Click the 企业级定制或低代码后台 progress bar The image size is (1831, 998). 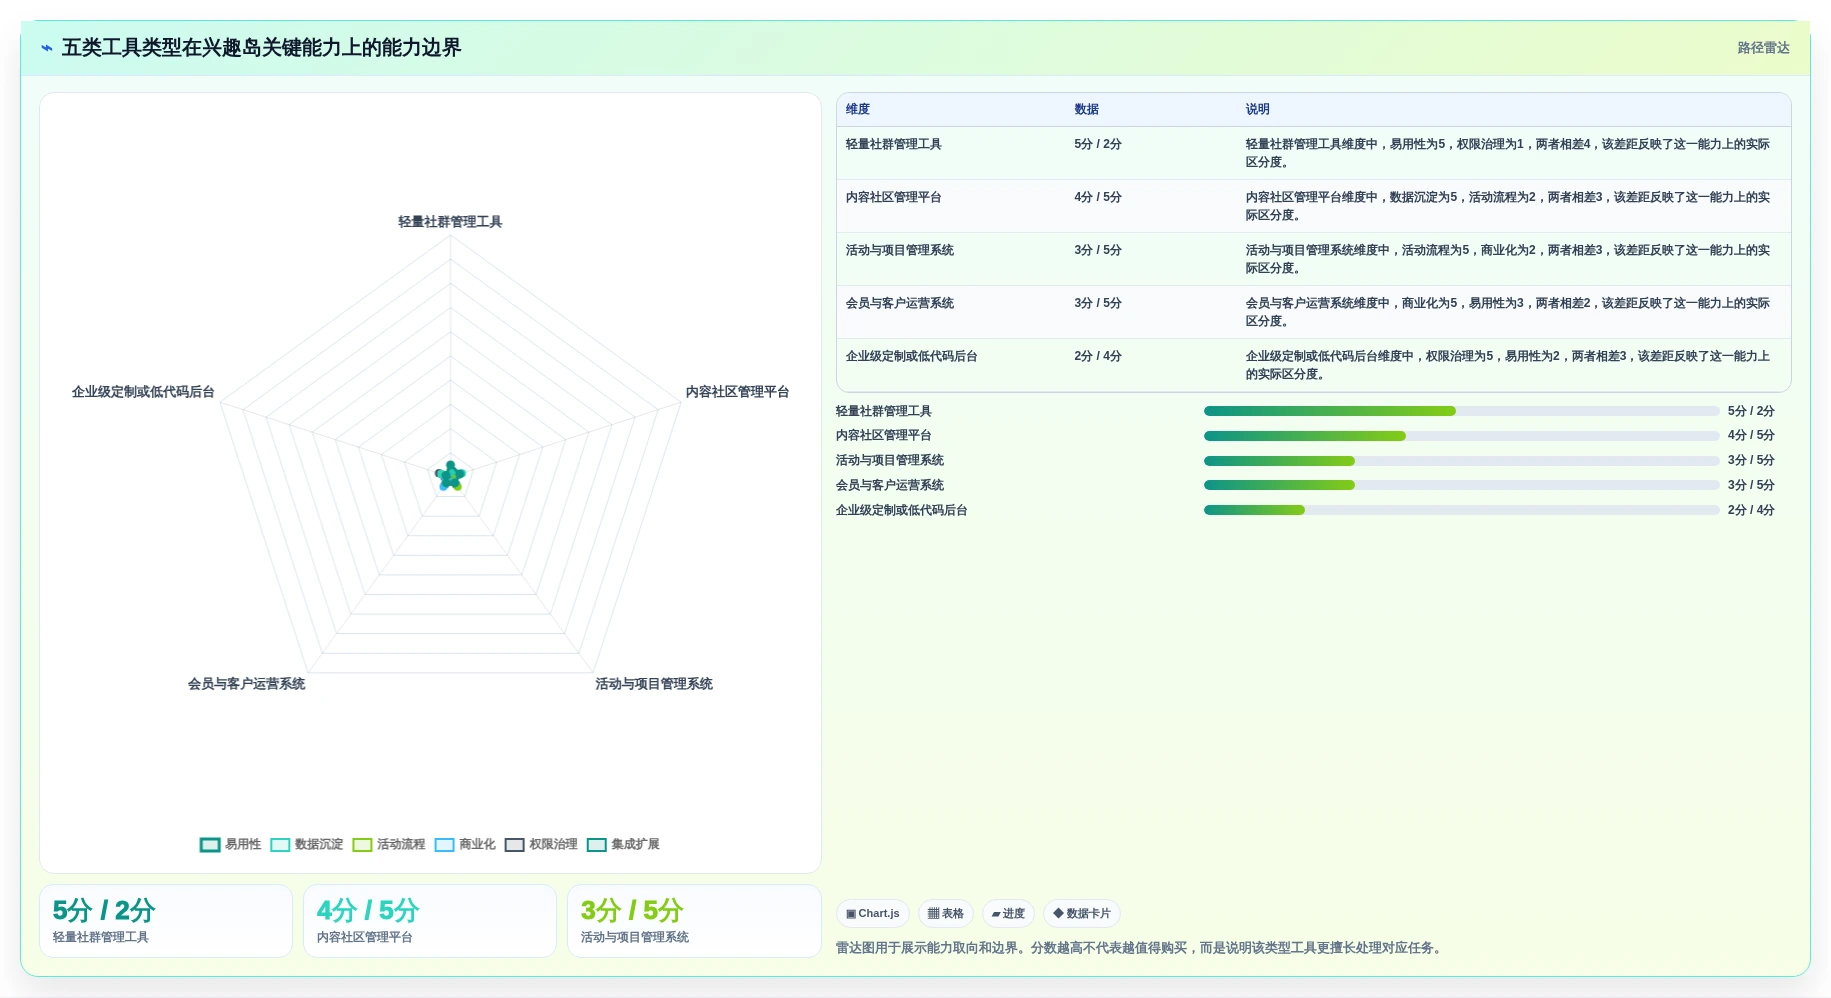[1461, 510]
